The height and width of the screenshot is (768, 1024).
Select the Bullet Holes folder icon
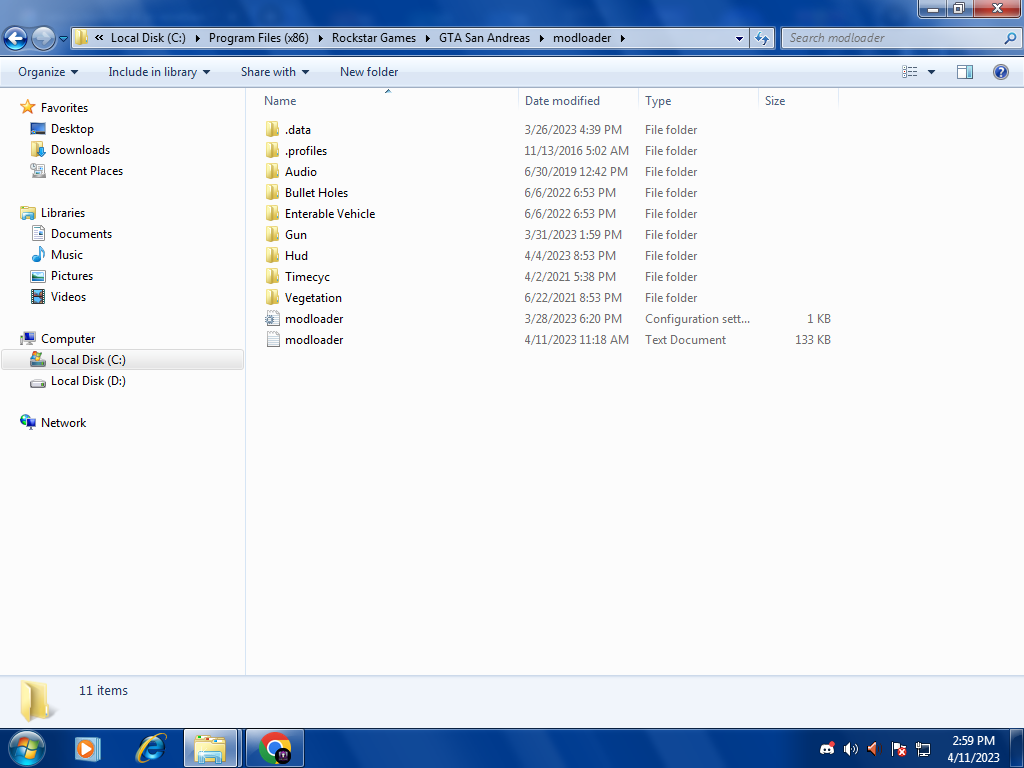point(272,192)
